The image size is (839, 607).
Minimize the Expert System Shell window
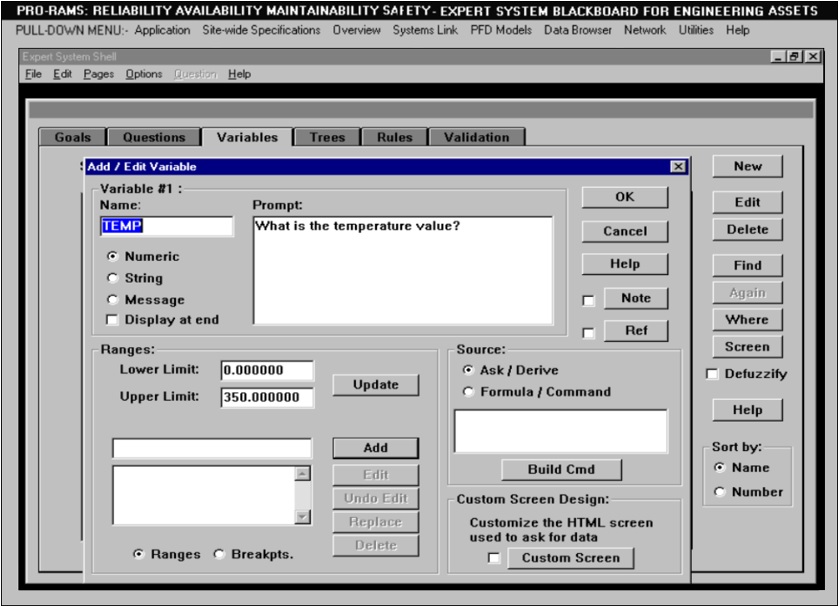click(778, 56)
